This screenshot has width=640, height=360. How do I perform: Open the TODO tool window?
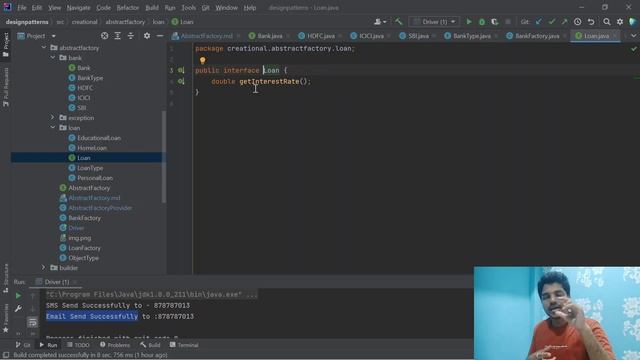78,345
